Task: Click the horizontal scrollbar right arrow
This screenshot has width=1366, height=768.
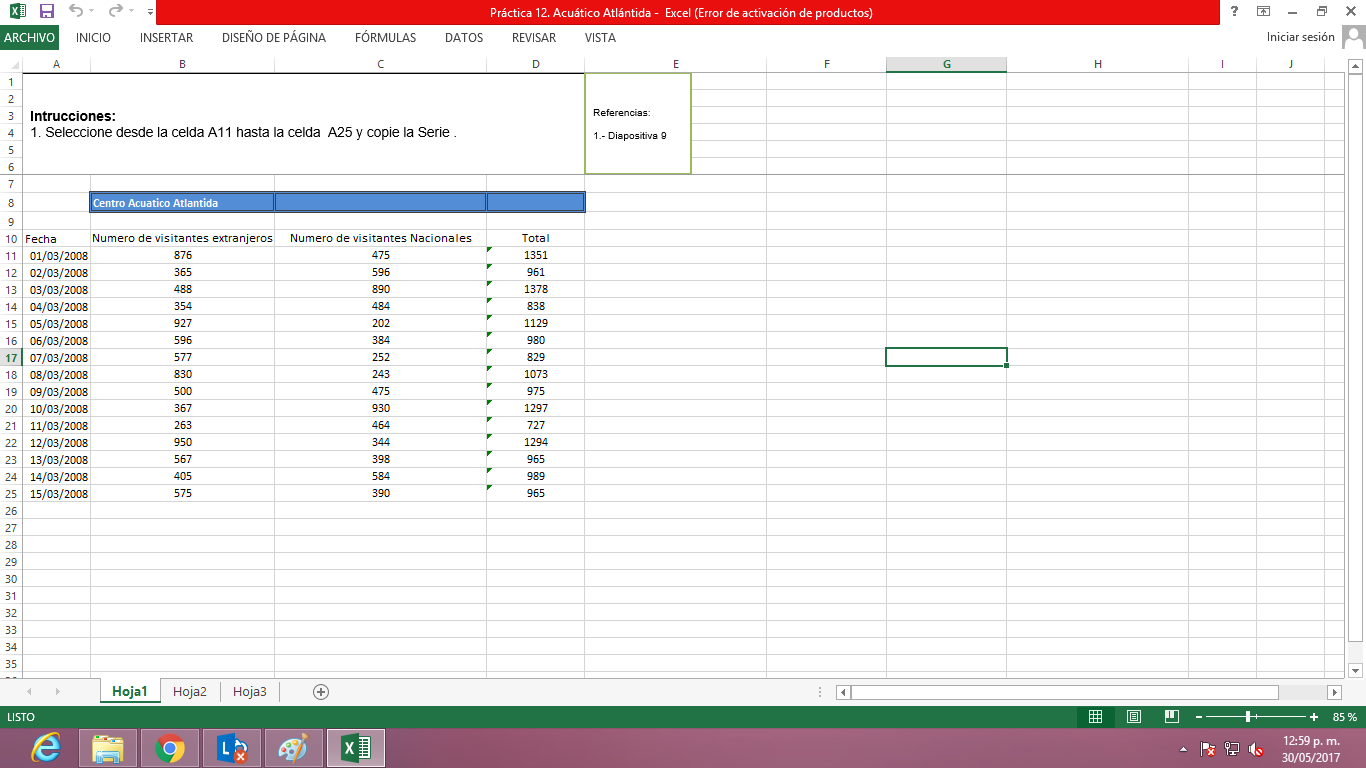Action: click(1334, 692)
